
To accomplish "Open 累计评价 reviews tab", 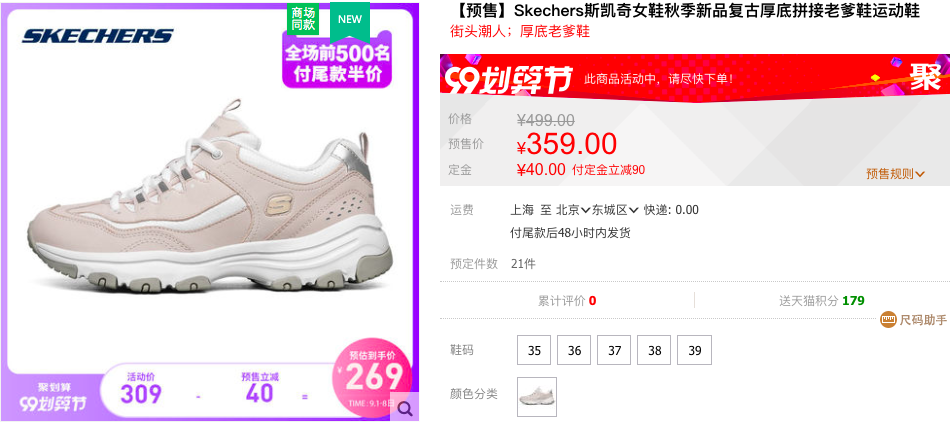I will [567, 300].
